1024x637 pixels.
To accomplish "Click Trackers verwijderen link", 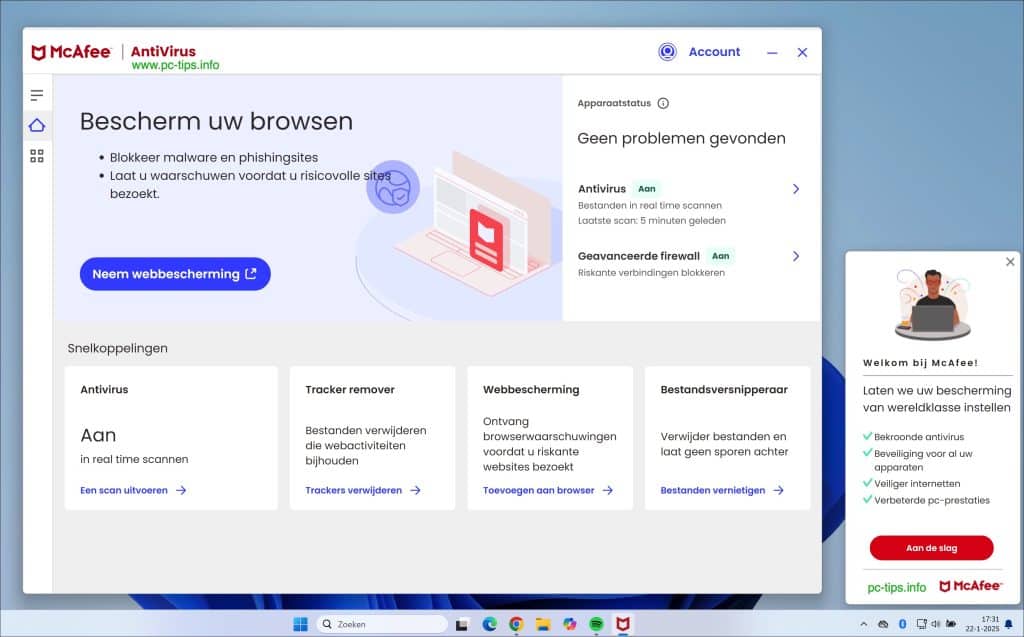I will click(x=353, y=490).
